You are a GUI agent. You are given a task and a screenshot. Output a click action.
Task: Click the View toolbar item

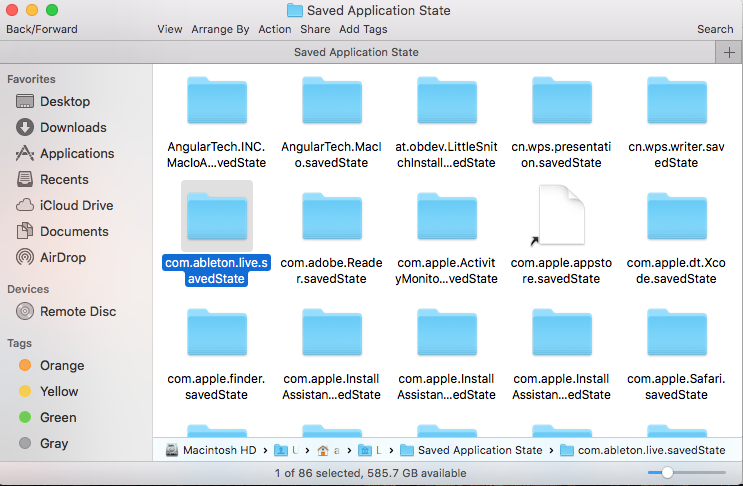coord(170,29)
